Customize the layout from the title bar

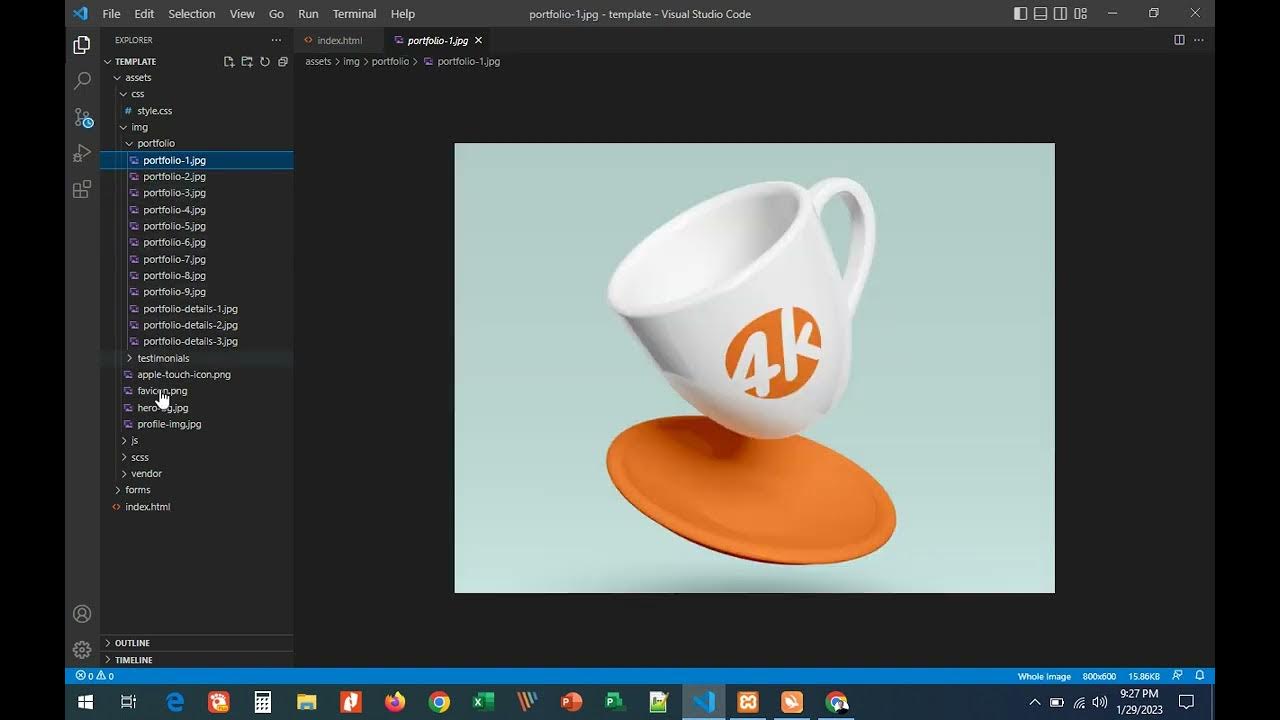point(1081,14)
